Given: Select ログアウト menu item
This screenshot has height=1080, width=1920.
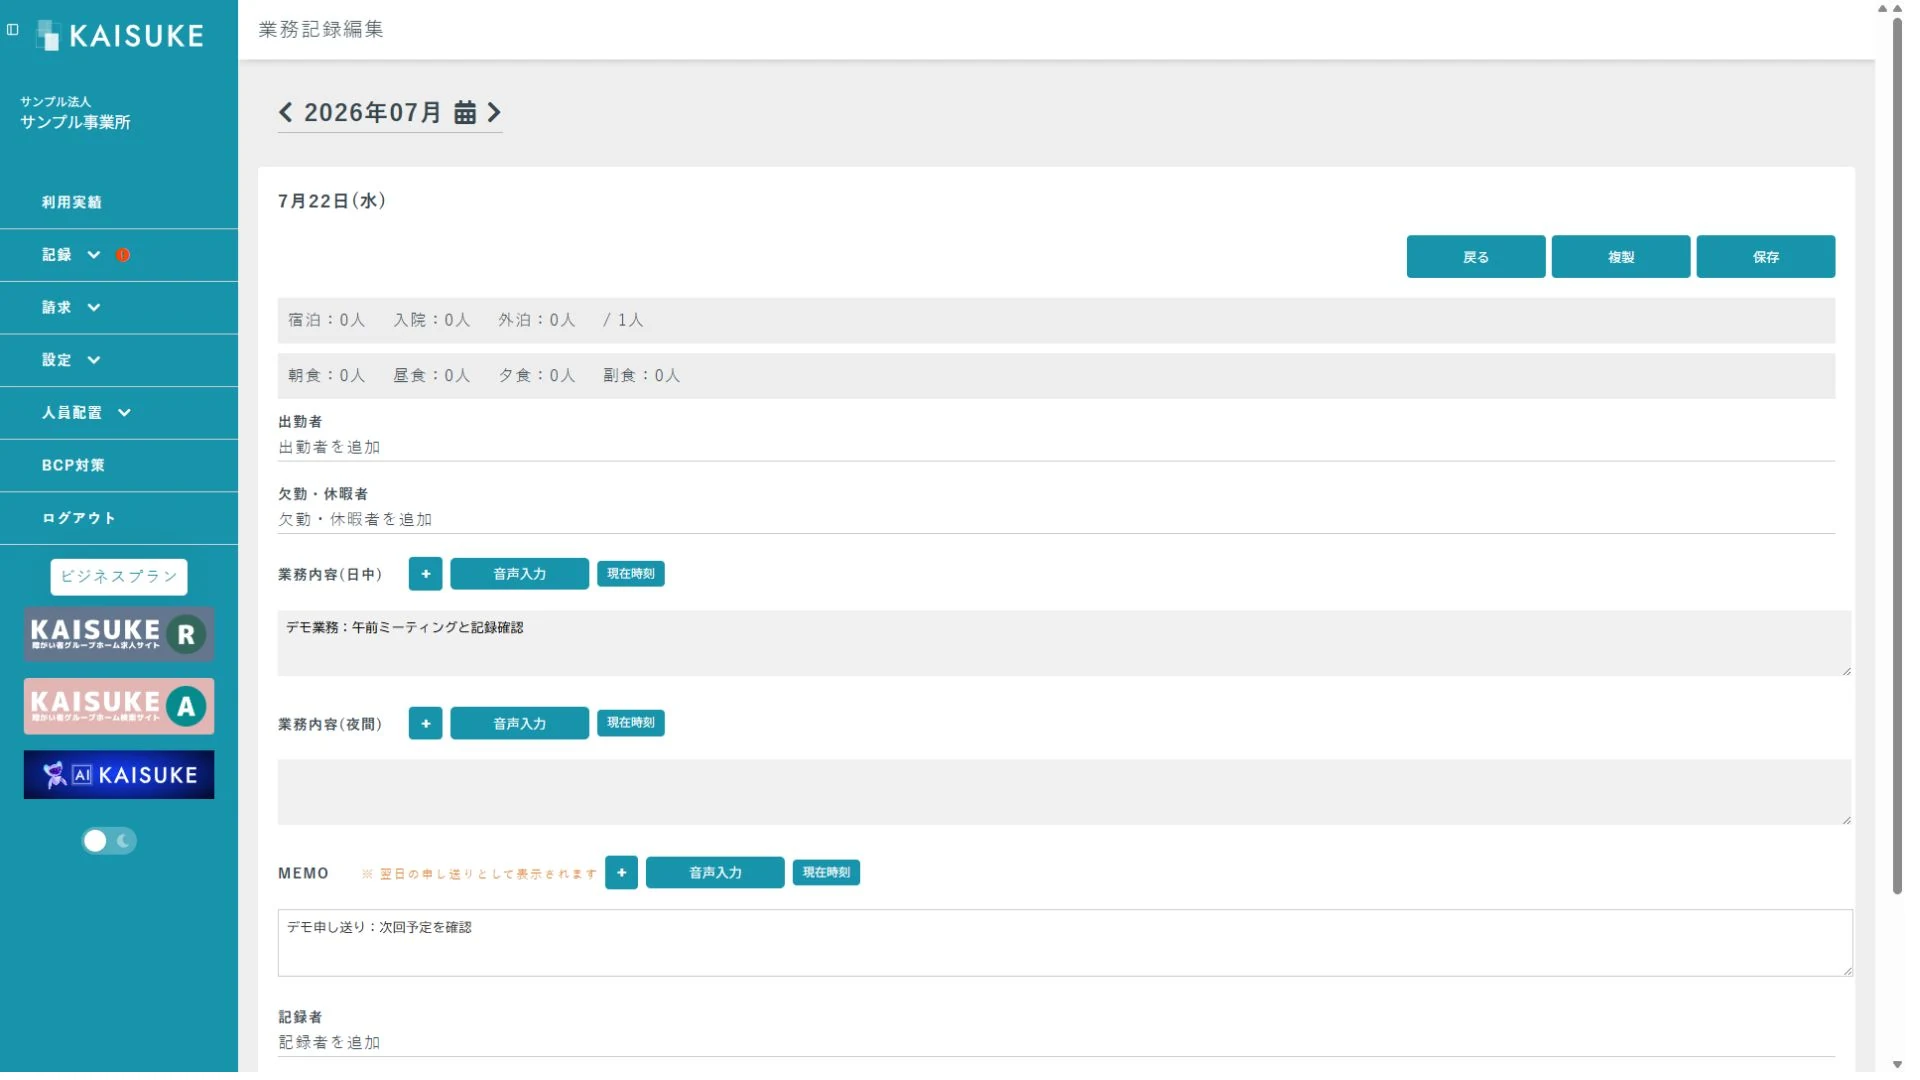Looking at the screenshot, I should (x=119, y=518).
